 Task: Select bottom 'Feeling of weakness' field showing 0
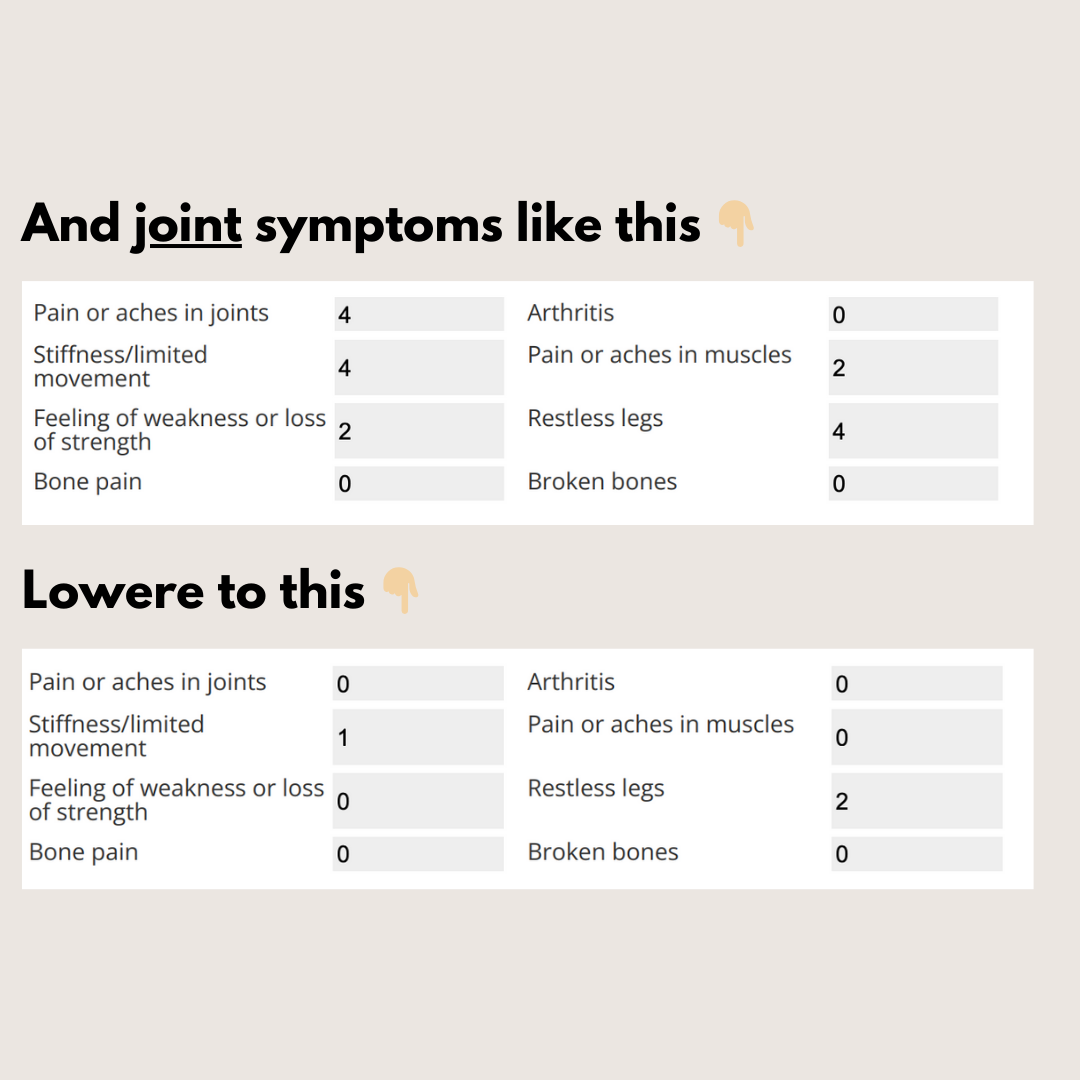click(417, 800)
